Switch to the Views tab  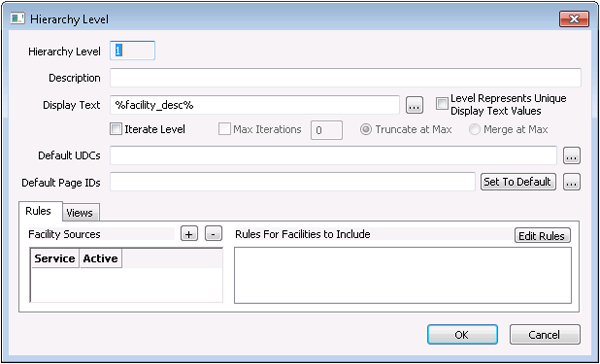pos(80,213)
